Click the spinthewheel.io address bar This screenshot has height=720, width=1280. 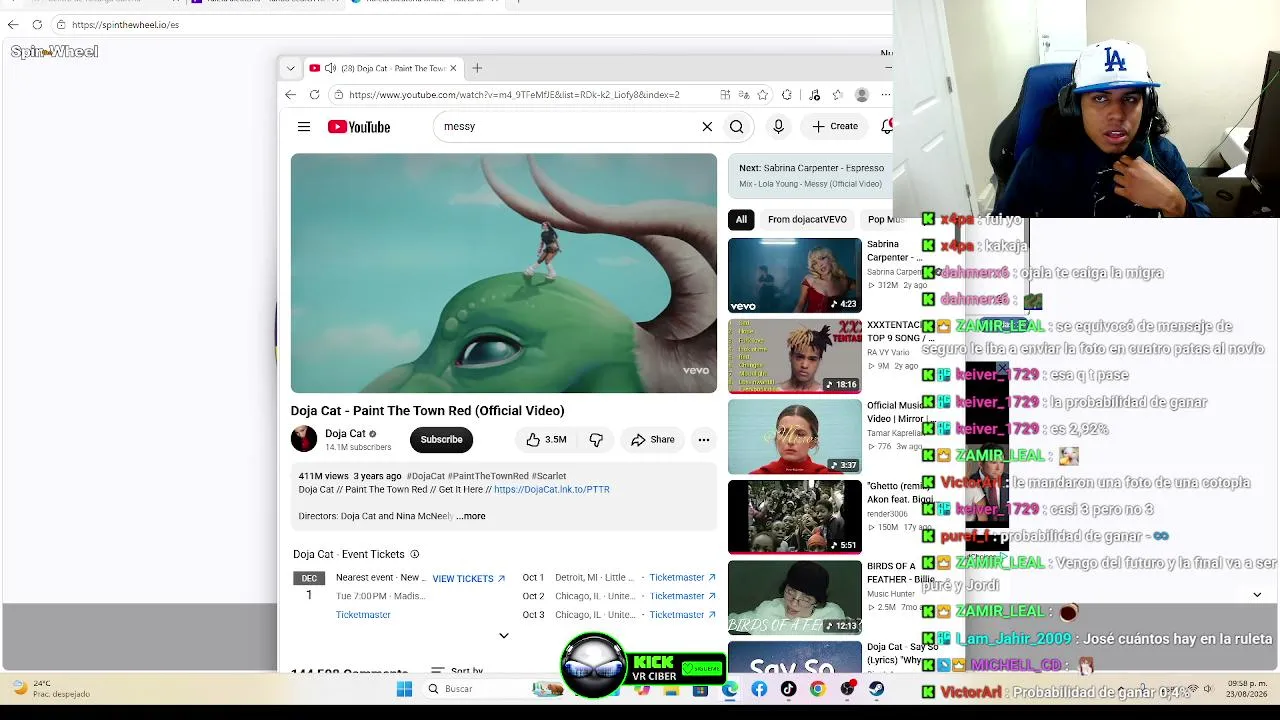coord(125,24)
